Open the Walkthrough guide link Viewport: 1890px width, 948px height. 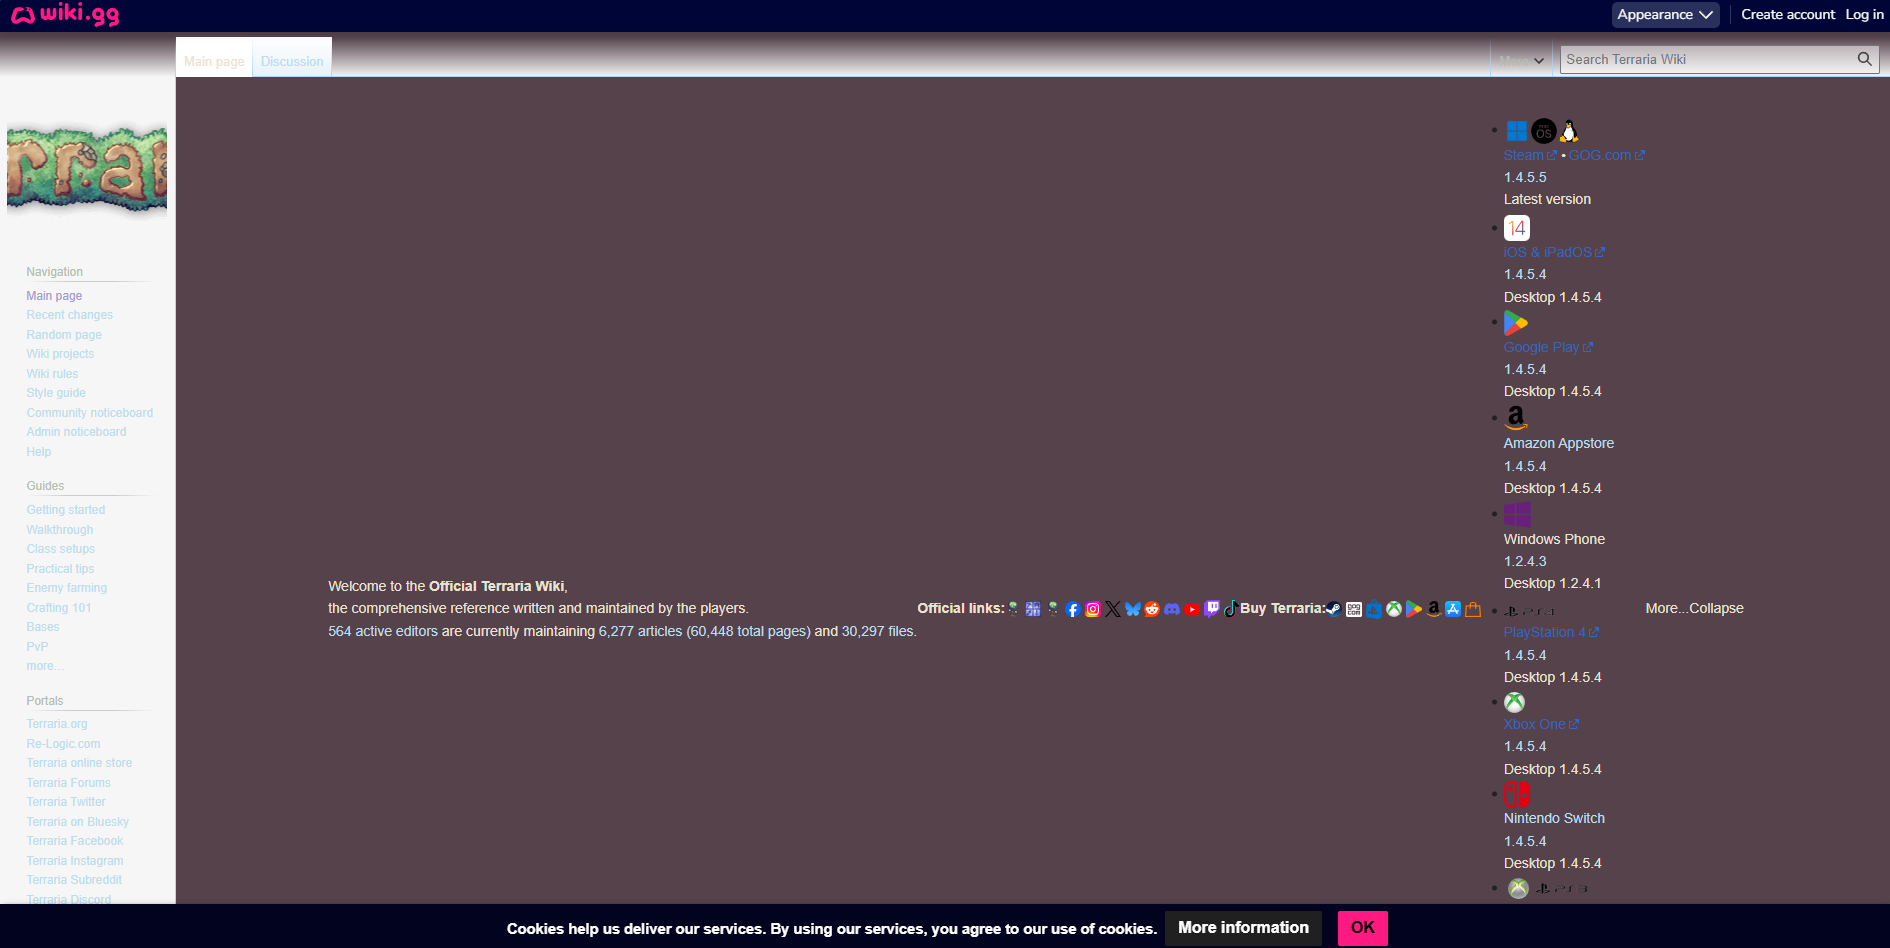coord(60,530)
